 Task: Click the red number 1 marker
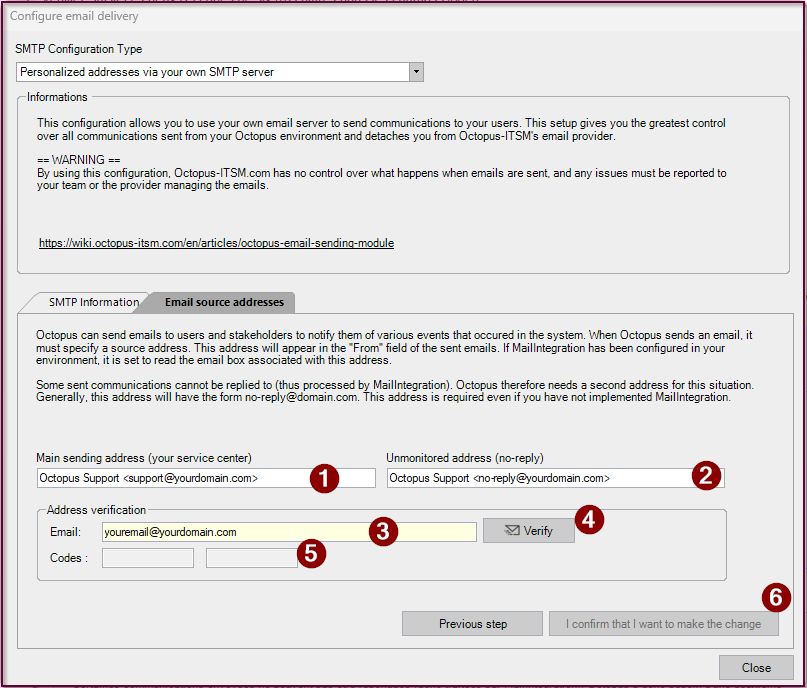click(x=324, y=478)
